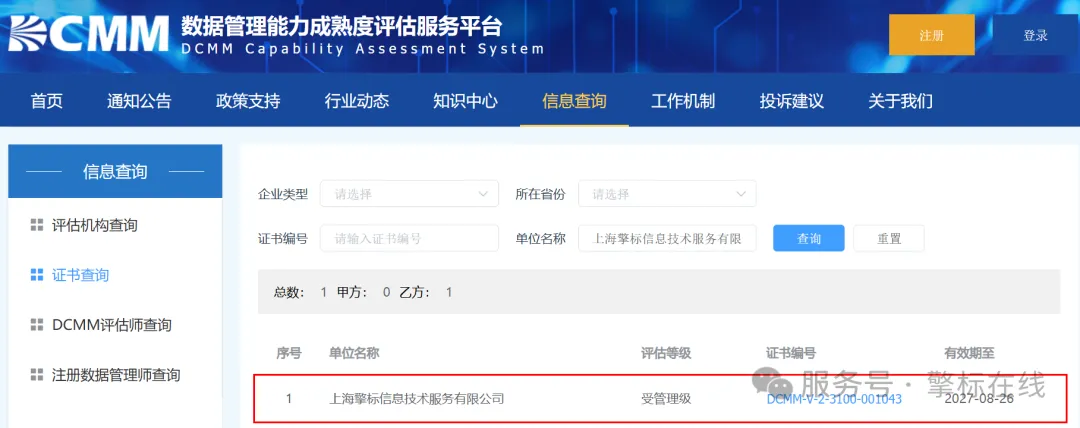The height and width of the screenshot is (428, 1080).
Task: Click the 甲方 count text
Action: pyautogui.click(x=363, y=292)
